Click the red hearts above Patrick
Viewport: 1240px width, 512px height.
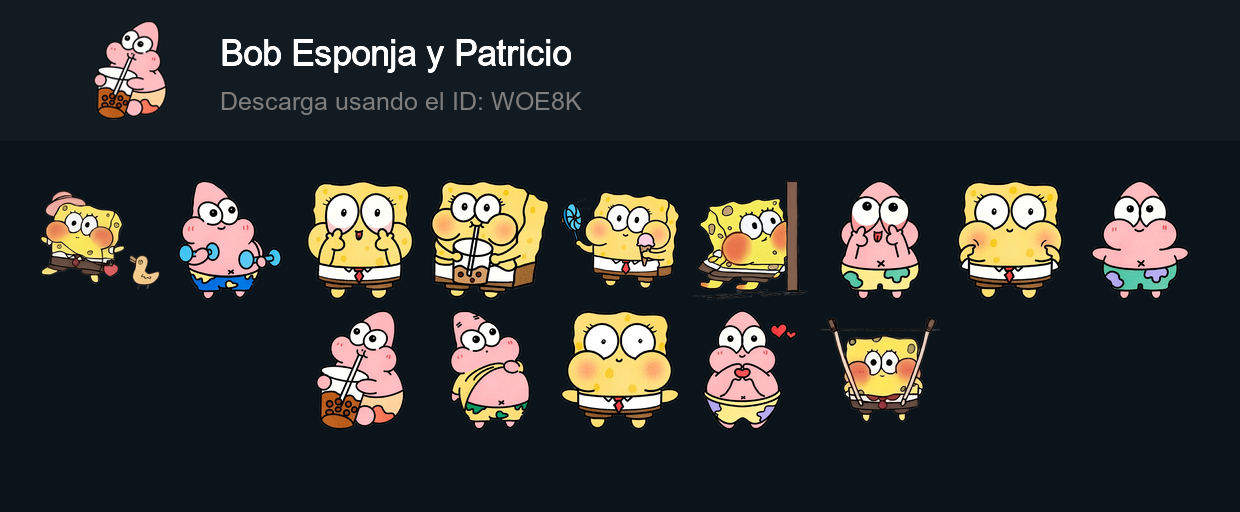783,331
